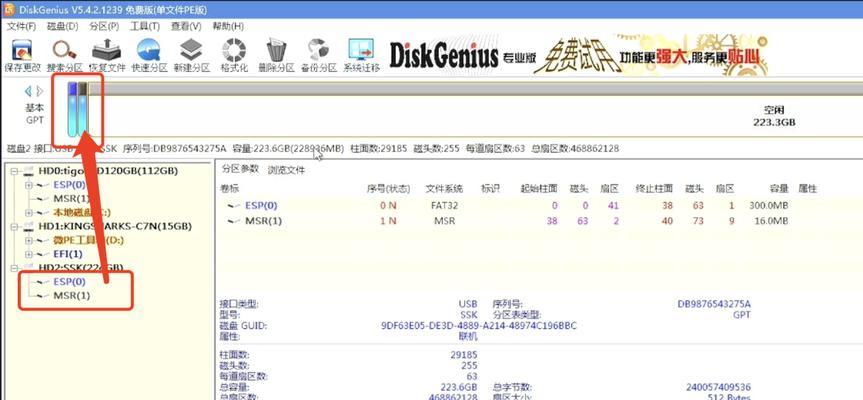Expand EFI(1) under HD1 in tree
The height and width of the screenshot is (400, 863).
click(x=29, y=254)
